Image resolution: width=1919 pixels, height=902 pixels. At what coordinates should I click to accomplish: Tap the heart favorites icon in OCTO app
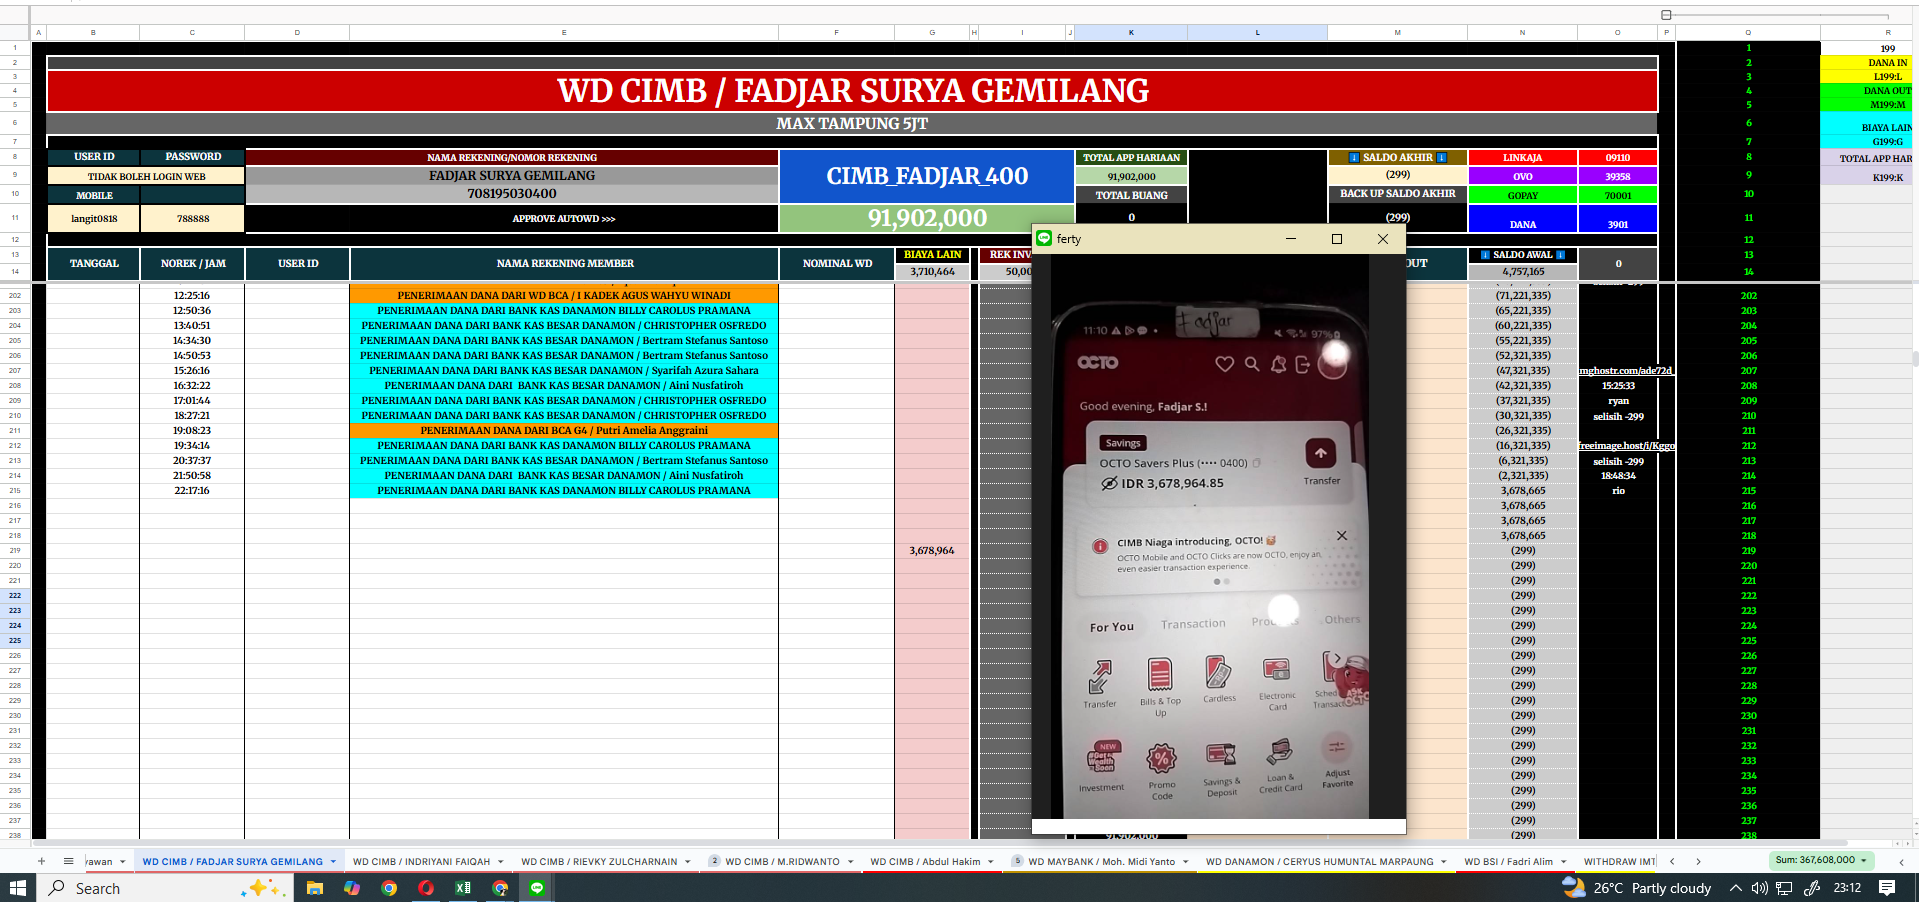[x=1224, y=364]
